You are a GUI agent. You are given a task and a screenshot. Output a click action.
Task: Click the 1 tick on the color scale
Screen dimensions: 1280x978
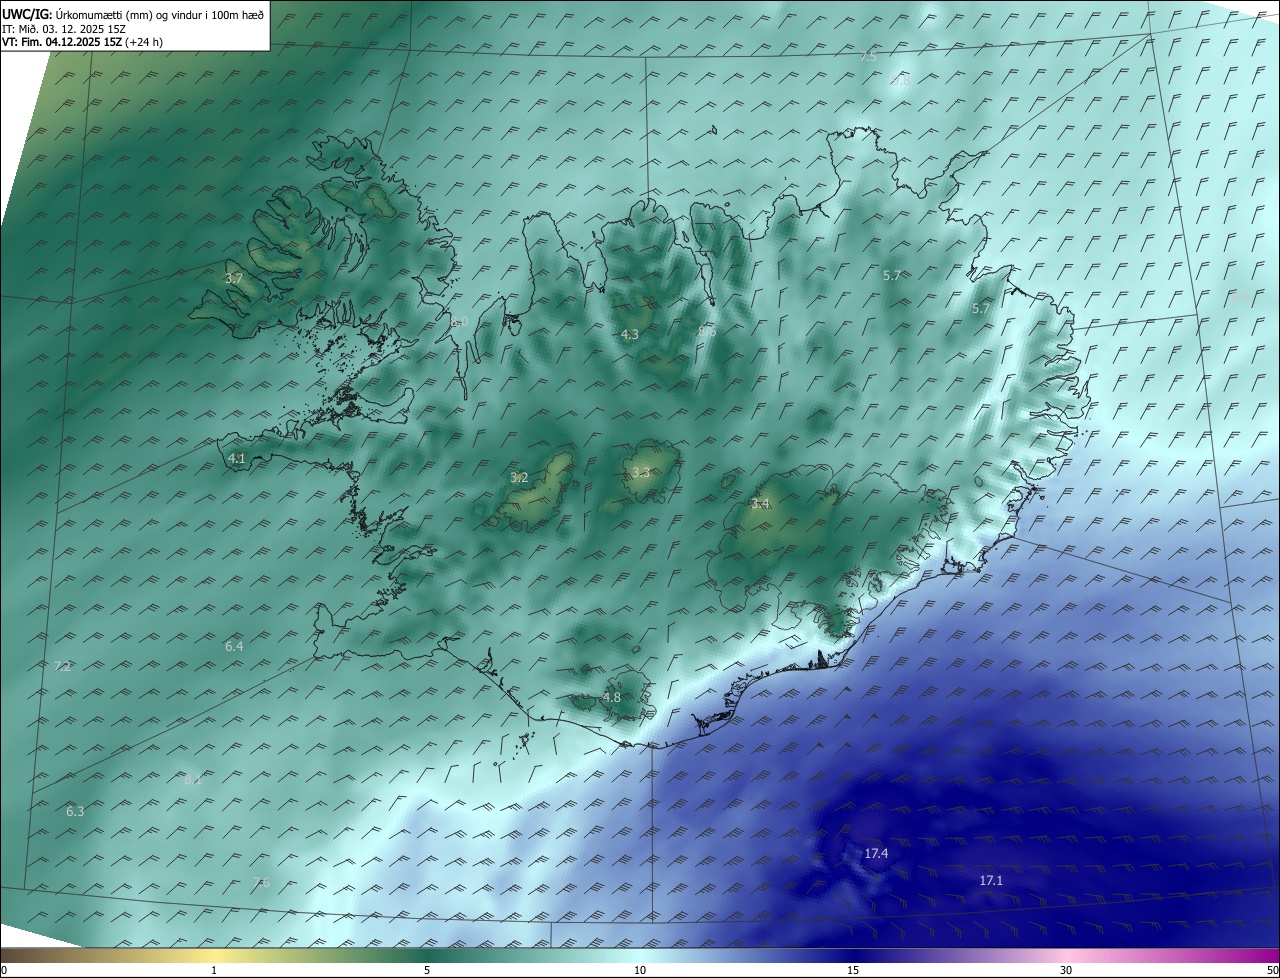click(214, 970)
